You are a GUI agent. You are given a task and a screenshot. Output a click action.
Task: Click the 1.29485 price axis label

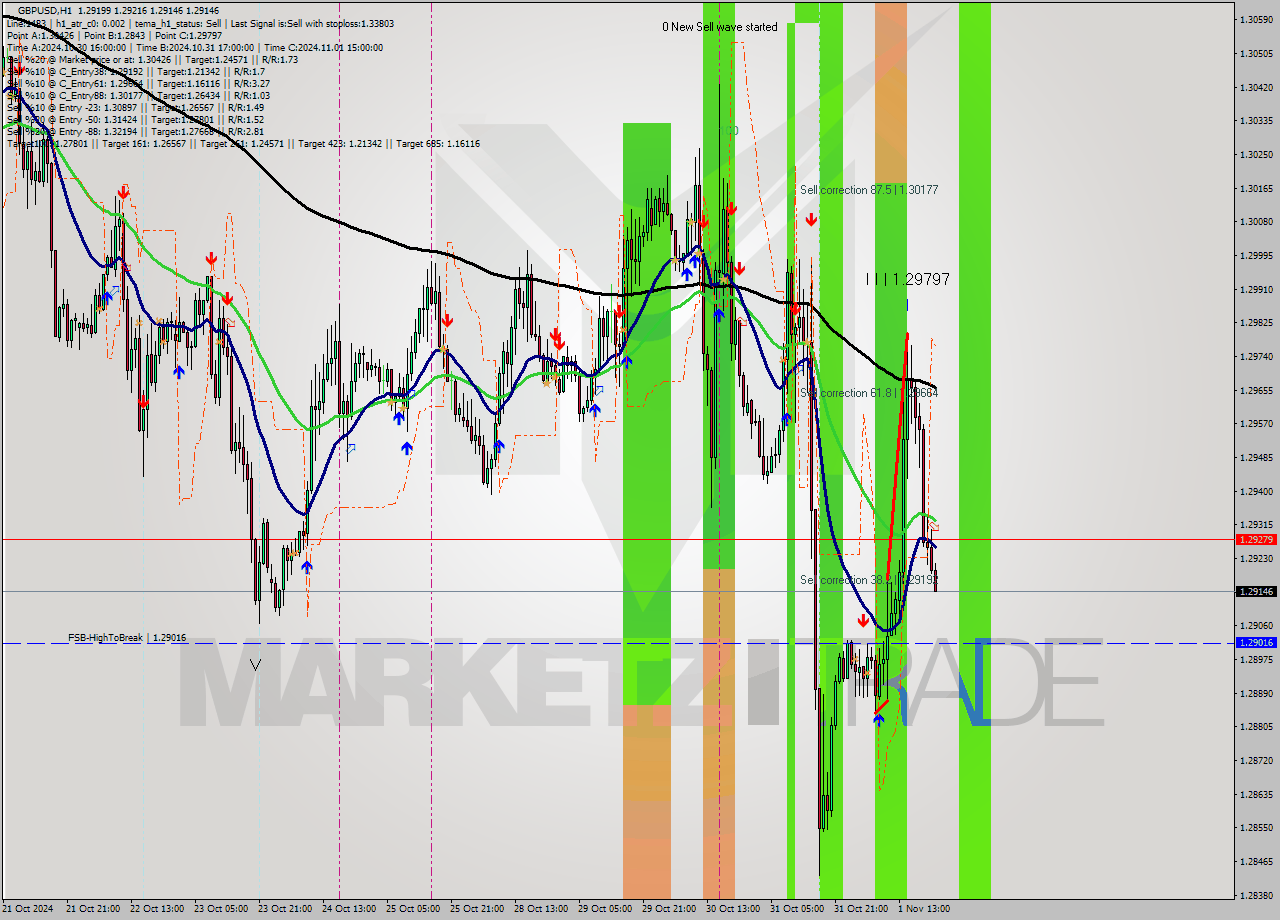[x=1256, y=457]
